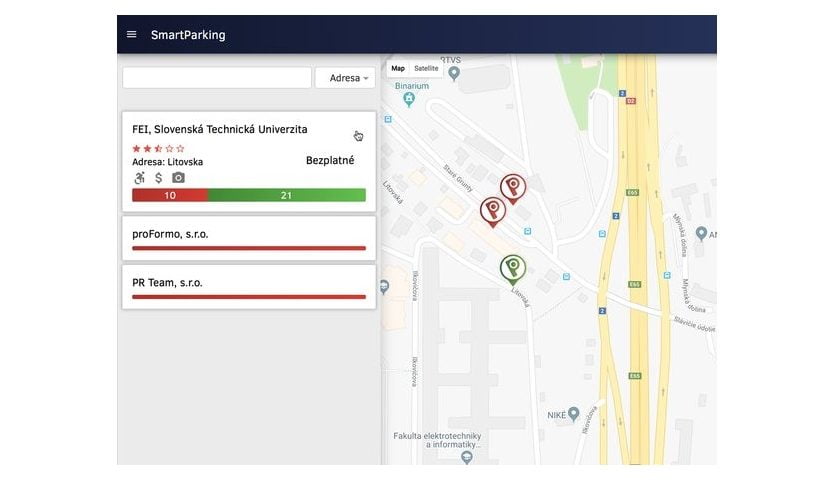The width and height of the screenshot is (840, 480).
Task: Click the Binarium map label
Action: 412,86
